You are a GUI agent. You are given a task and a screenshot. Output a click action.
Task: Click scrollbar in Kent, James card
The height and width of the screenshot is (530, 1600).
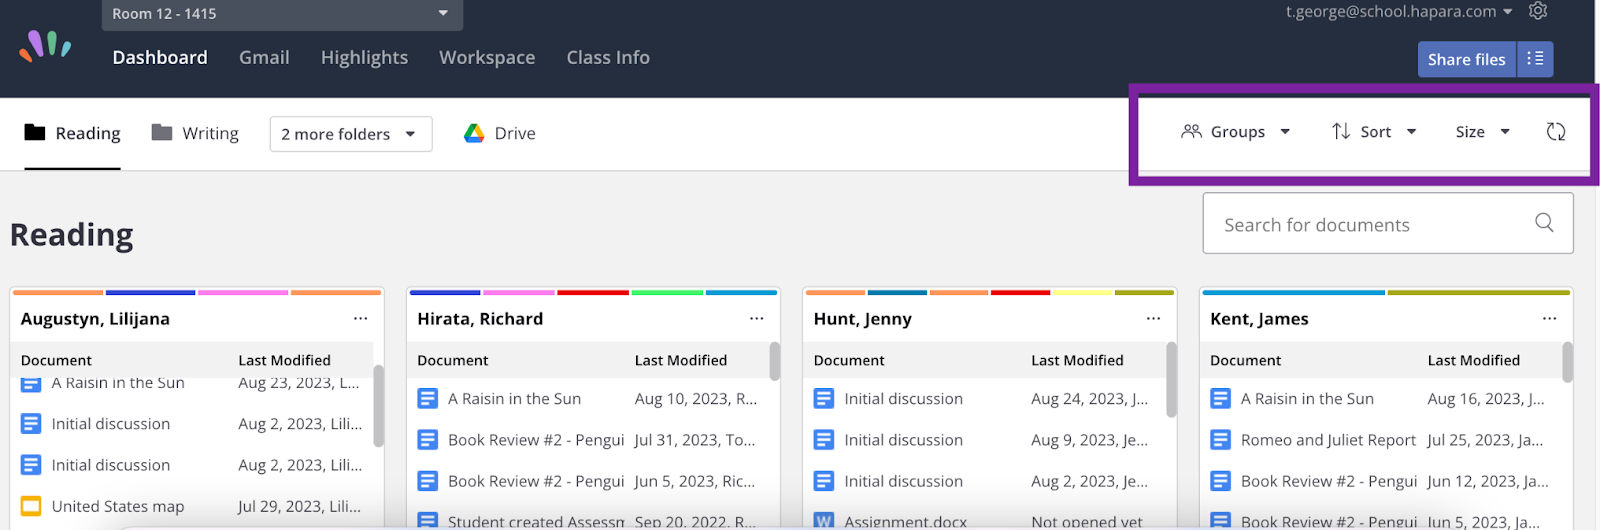1568,362
